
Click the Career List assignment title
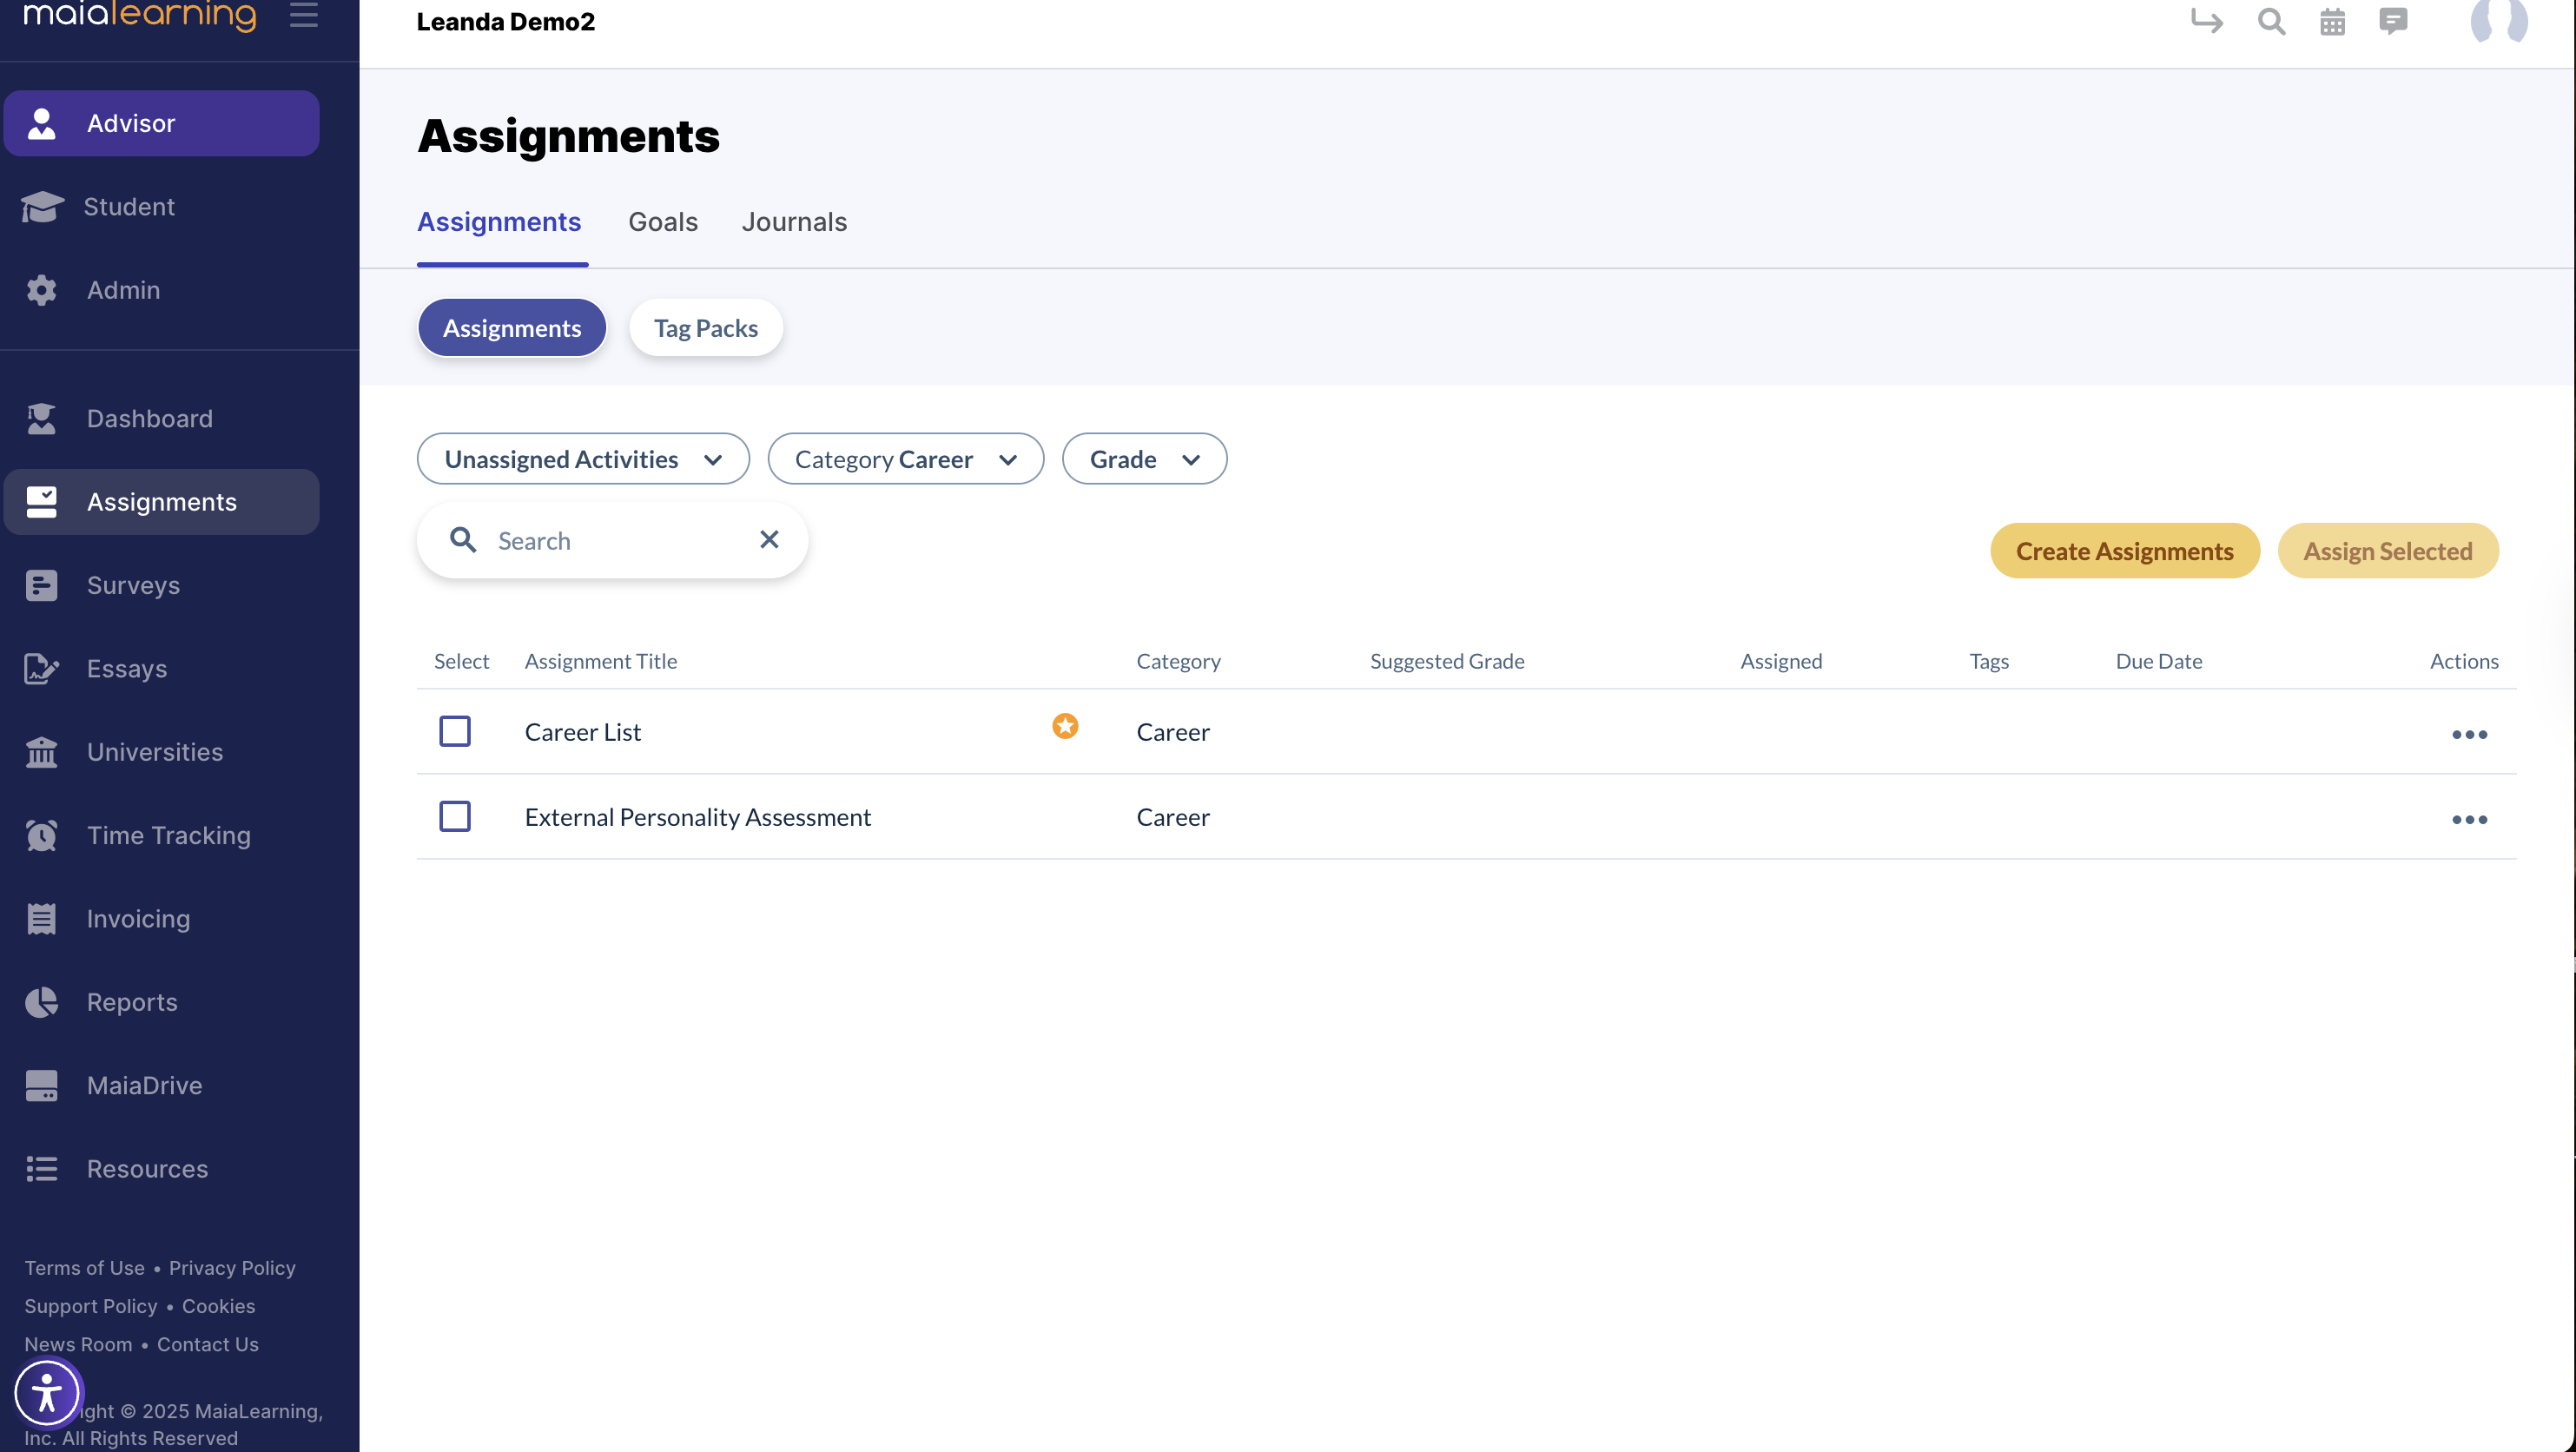pos(583,732)
